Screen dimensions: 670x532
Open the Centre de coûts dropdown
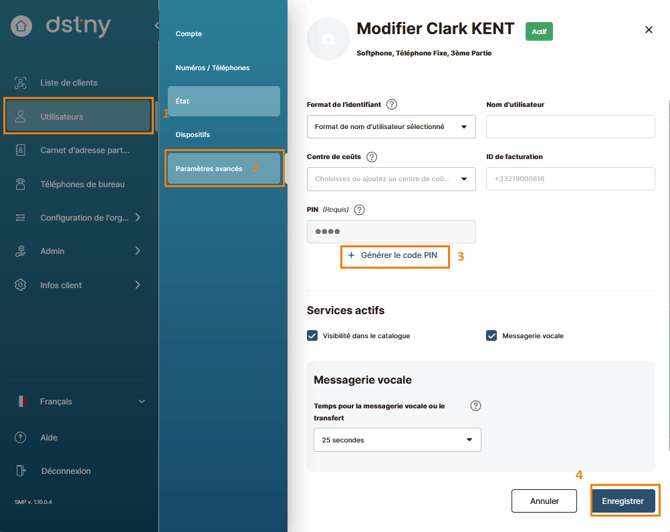pos(391,179)
